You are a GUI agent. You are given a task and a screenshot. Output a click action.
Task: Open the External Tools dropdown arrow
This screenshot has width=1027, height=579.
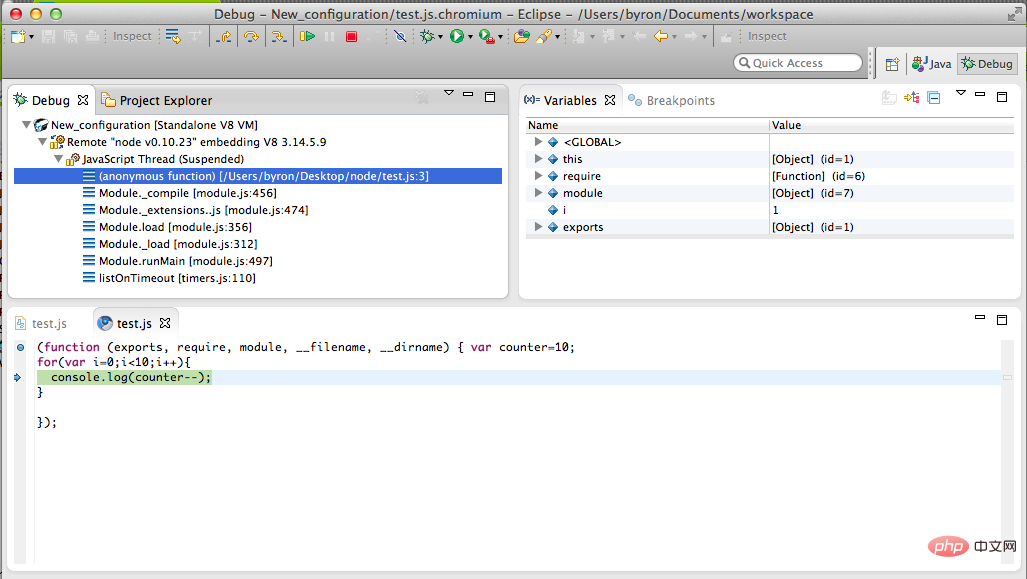click(x=500, y=37)
